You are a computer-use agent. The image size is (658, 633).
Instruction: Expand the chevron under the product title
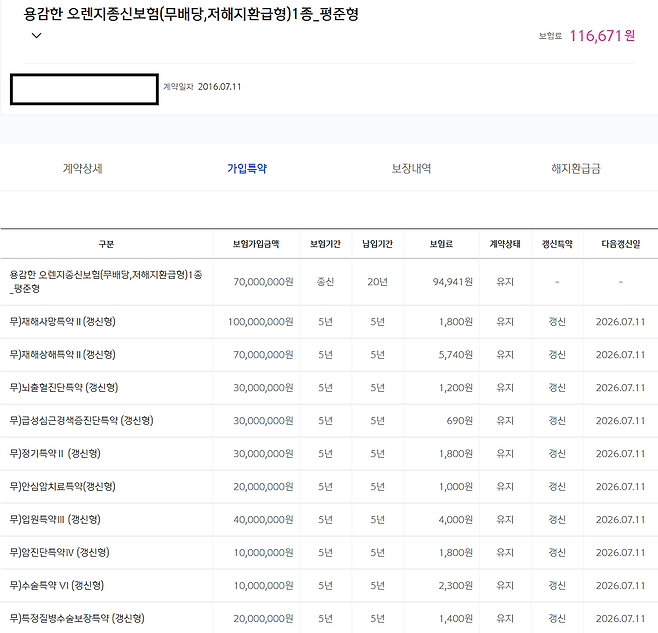(37, 36)
